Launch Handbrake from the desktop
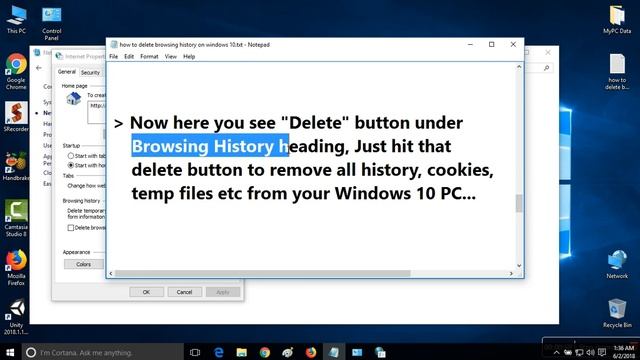This screenshot has height=360, width=640. coord(16,166)
